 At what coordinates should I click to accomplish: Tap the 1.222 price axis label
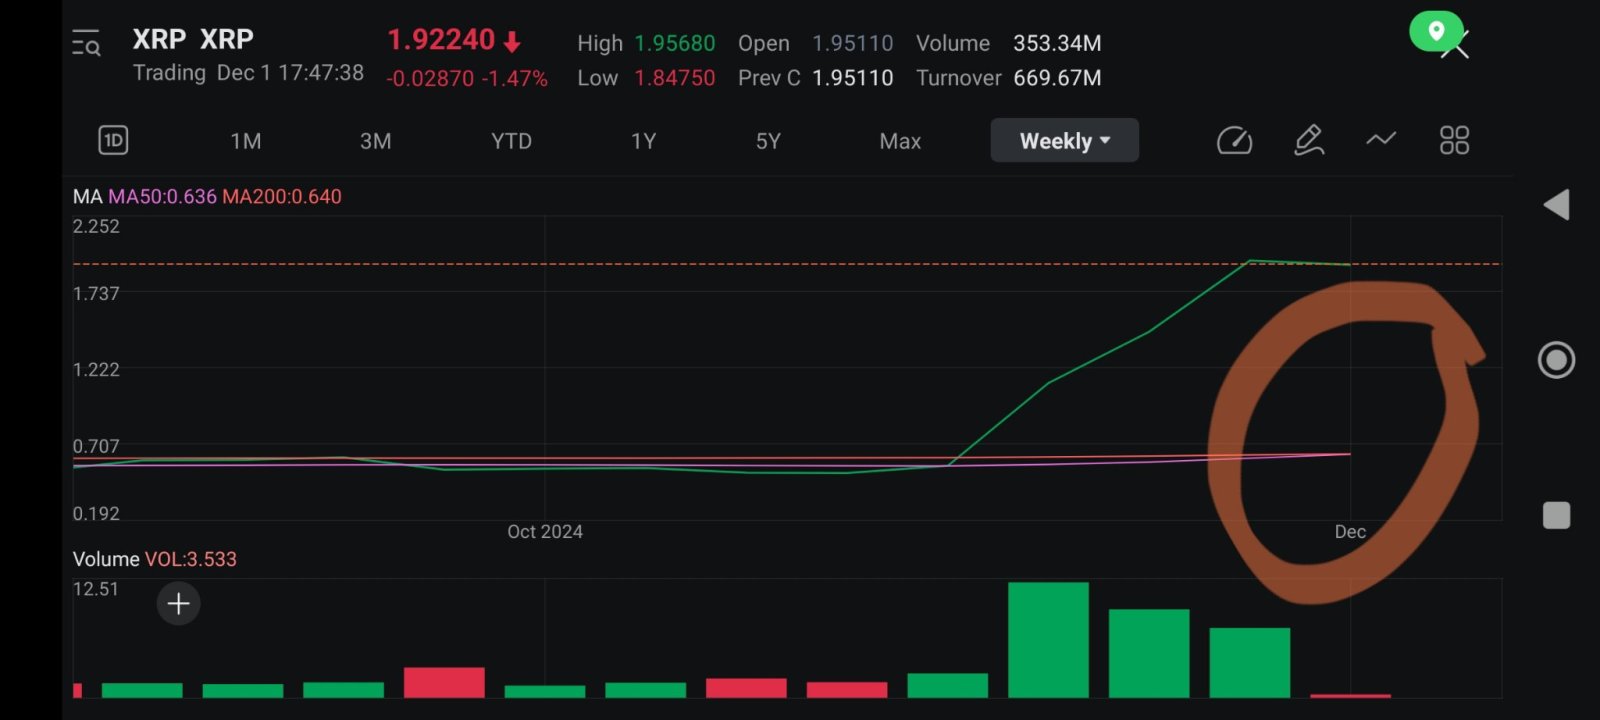click(96, 369)
